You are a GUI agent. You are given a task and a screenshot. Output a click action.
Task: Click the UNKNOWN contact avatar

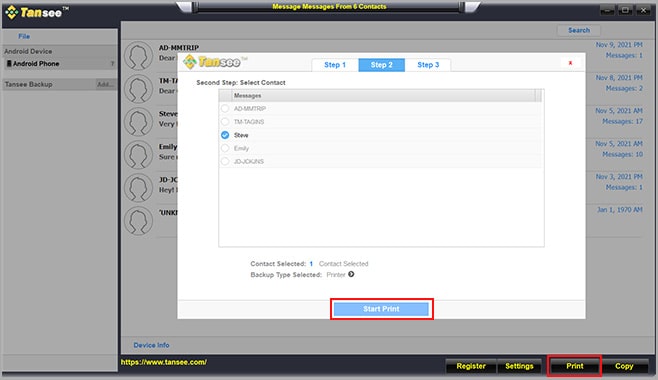(138, 221)
